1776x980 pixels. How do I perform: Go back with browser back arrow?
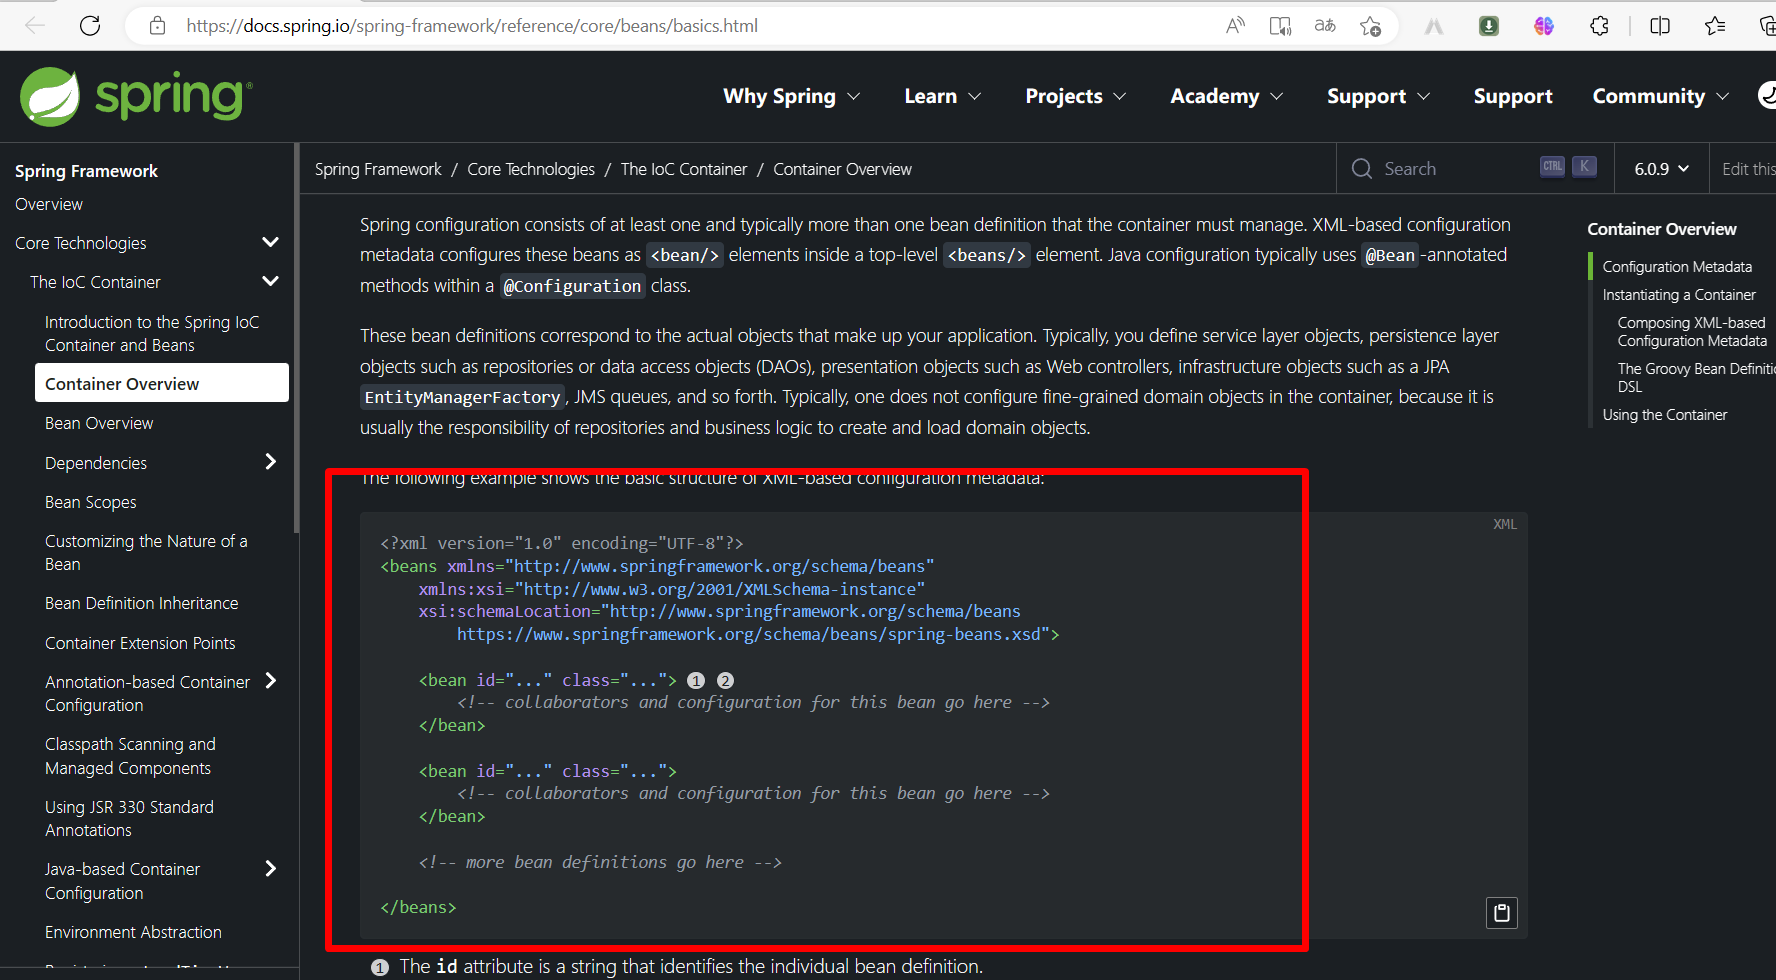click(x=35, y=26)
